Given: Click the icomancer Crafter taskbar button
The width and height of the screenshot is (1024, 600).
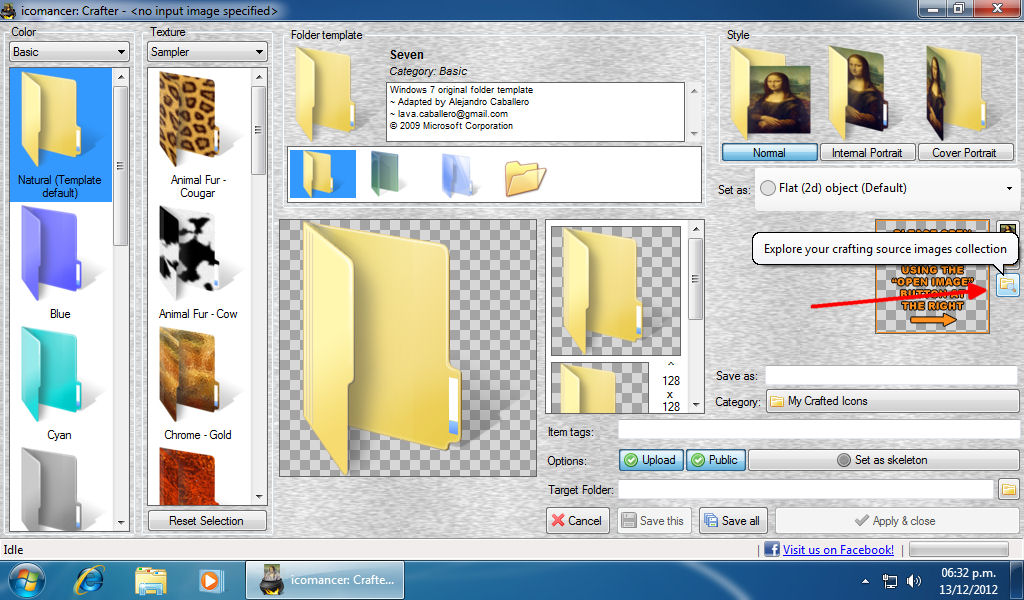Looking at the screenshot, I should [325, 580].
